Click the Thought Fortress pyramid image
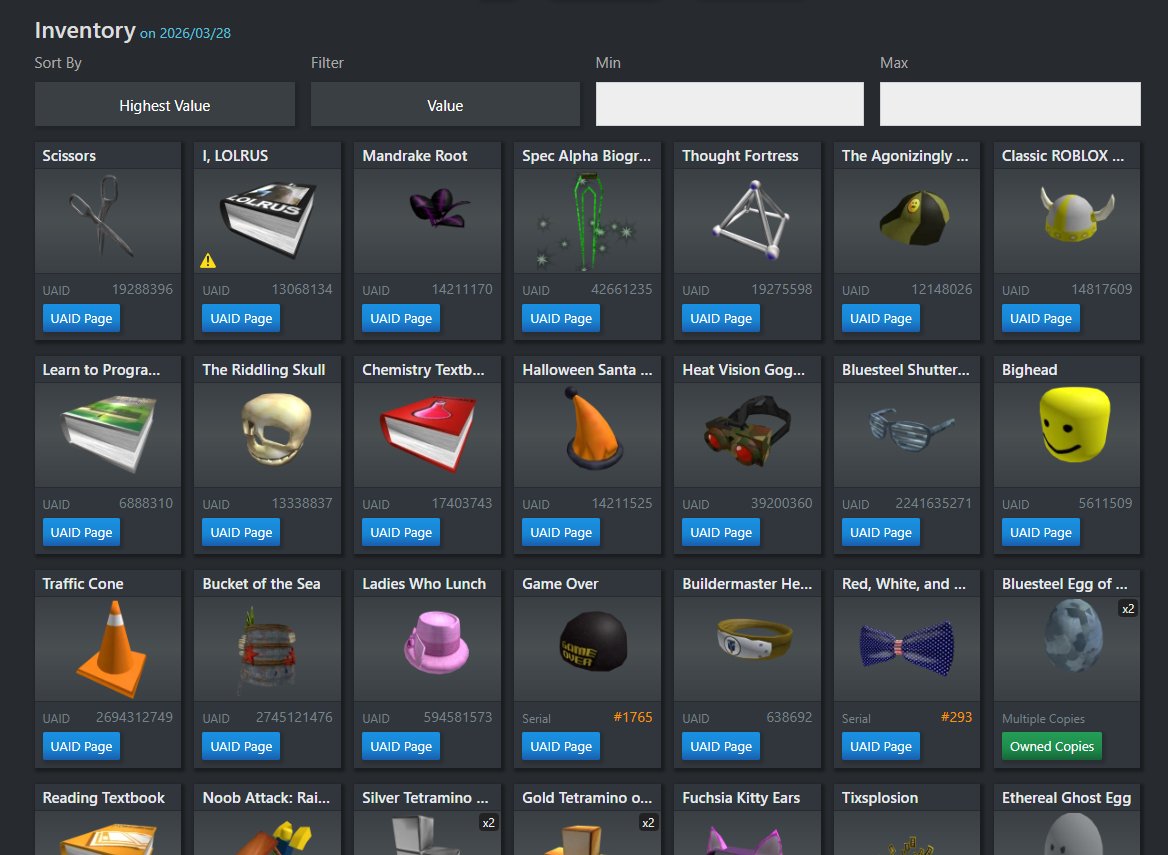The width and height of the screenshot is (1168, 855). [x=747, y=220]
